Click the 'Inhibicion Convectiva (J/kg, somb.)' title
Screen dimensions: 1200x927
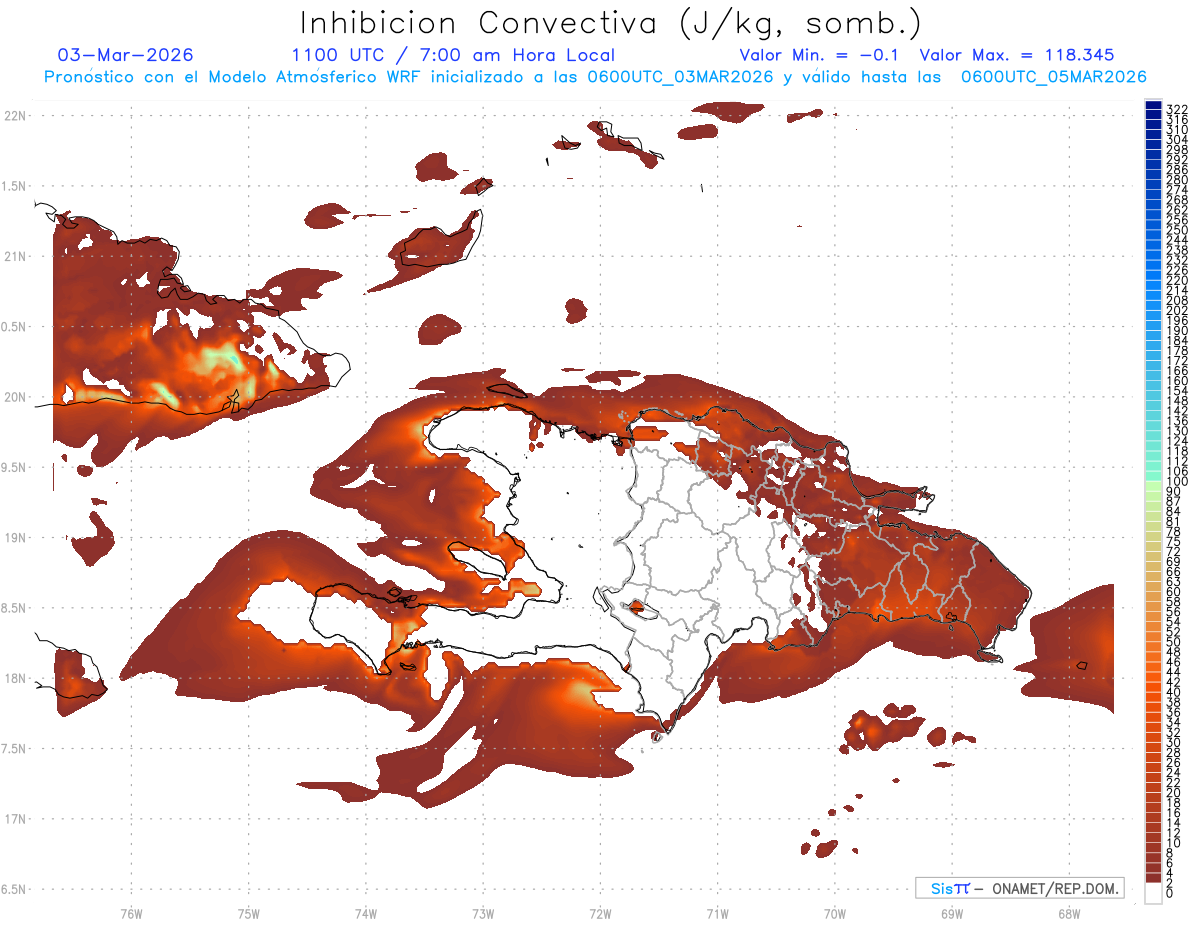click(x=610, y=24)
